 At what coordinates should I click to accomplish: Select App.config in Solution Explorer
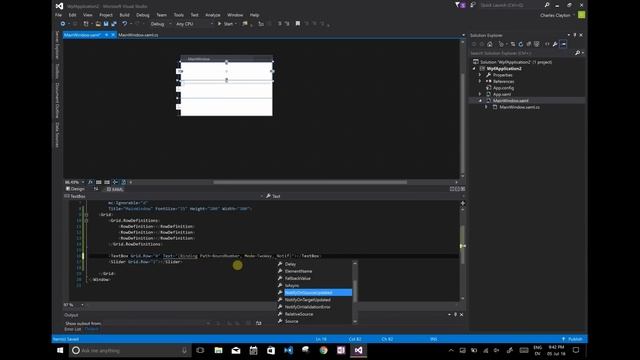[x=503, y=88]
